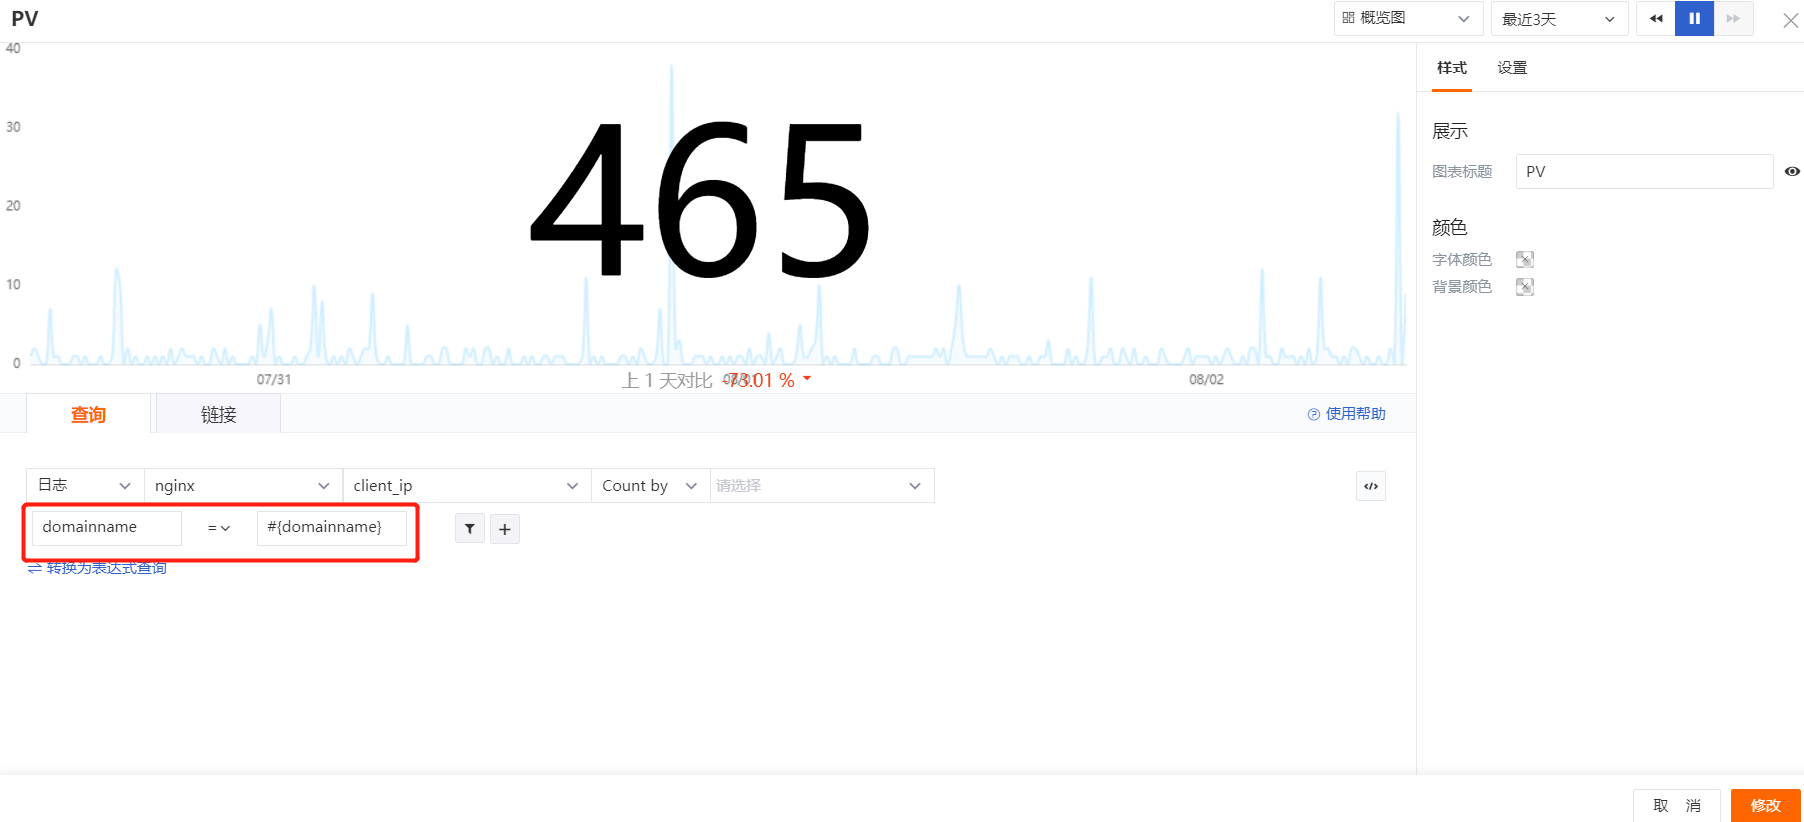Viewport: 1804px width, 822px height.
Task: Open the 最近3天 time range dropdown
Action: click(1559, 19)
